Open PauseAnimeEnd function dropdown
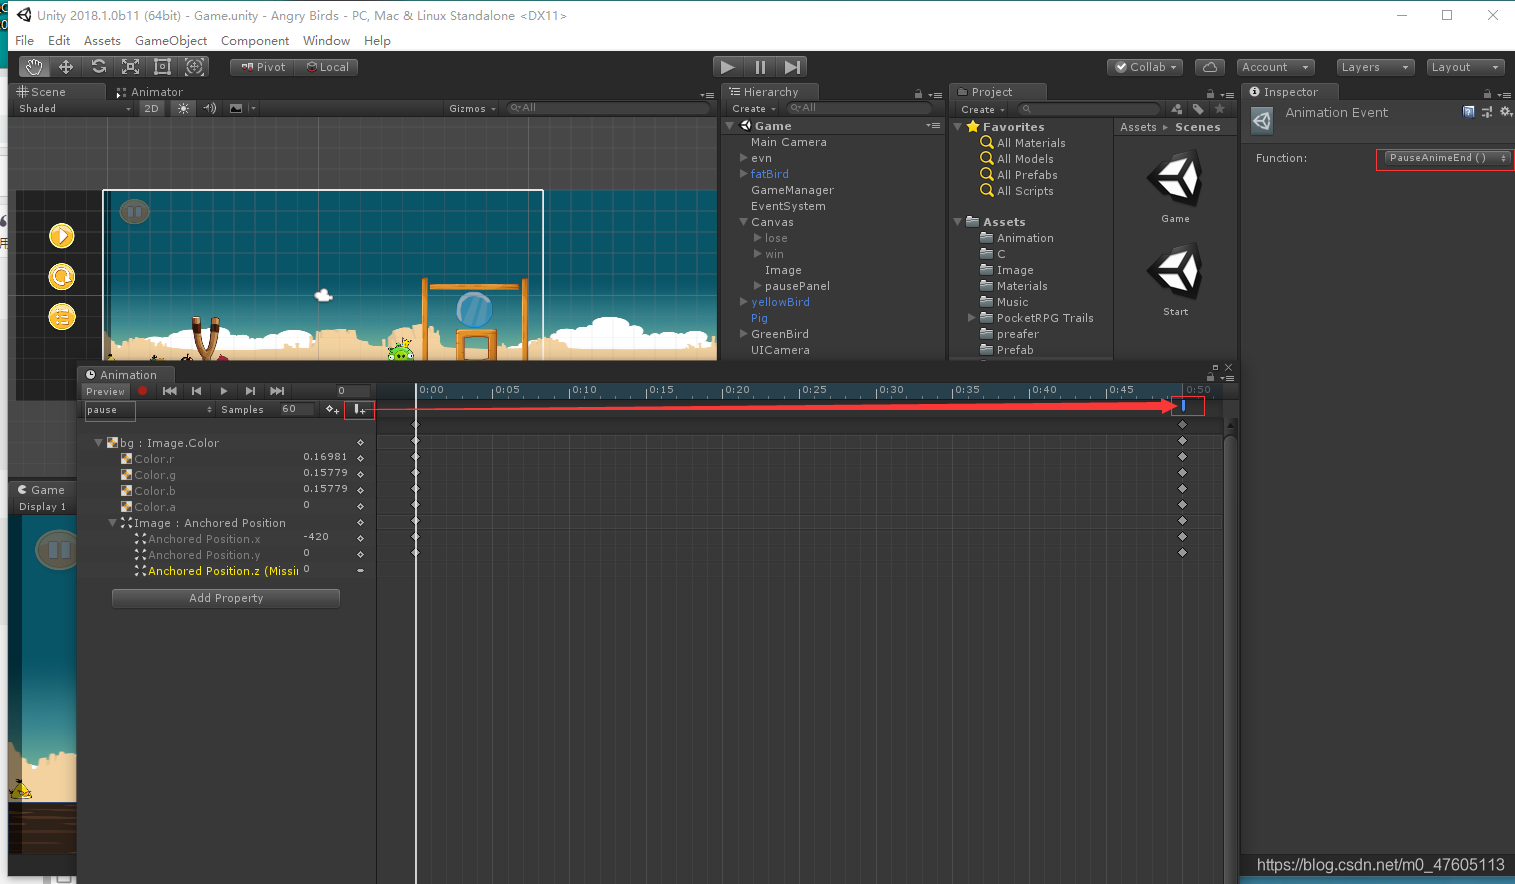This screenshot has width=1515, height=884. (1446, 158)
